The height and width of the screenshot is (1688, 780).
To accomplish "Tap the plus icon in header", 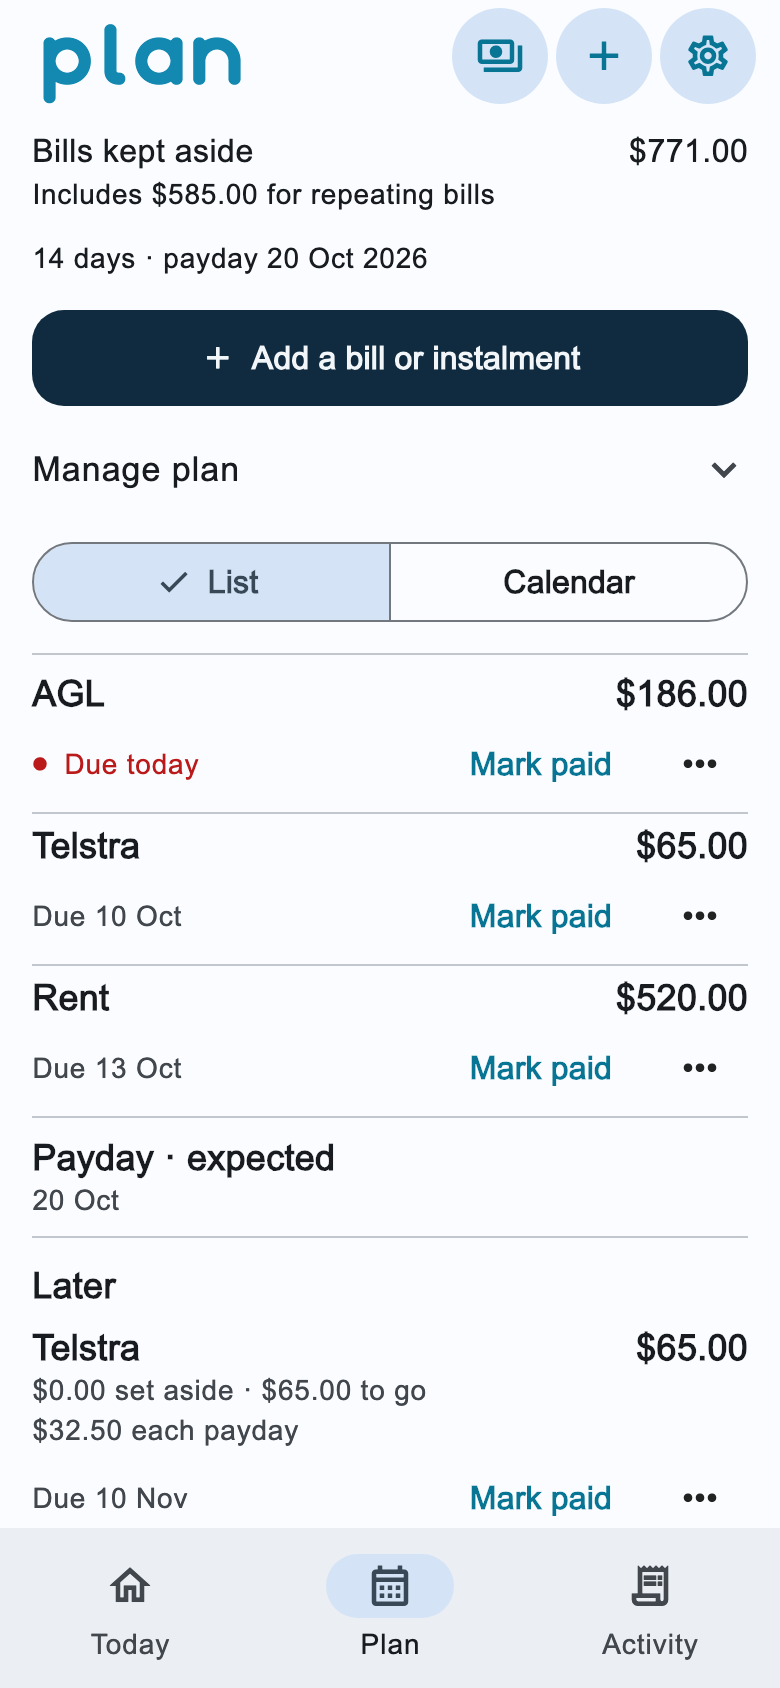I will click(x=604, y=56).
